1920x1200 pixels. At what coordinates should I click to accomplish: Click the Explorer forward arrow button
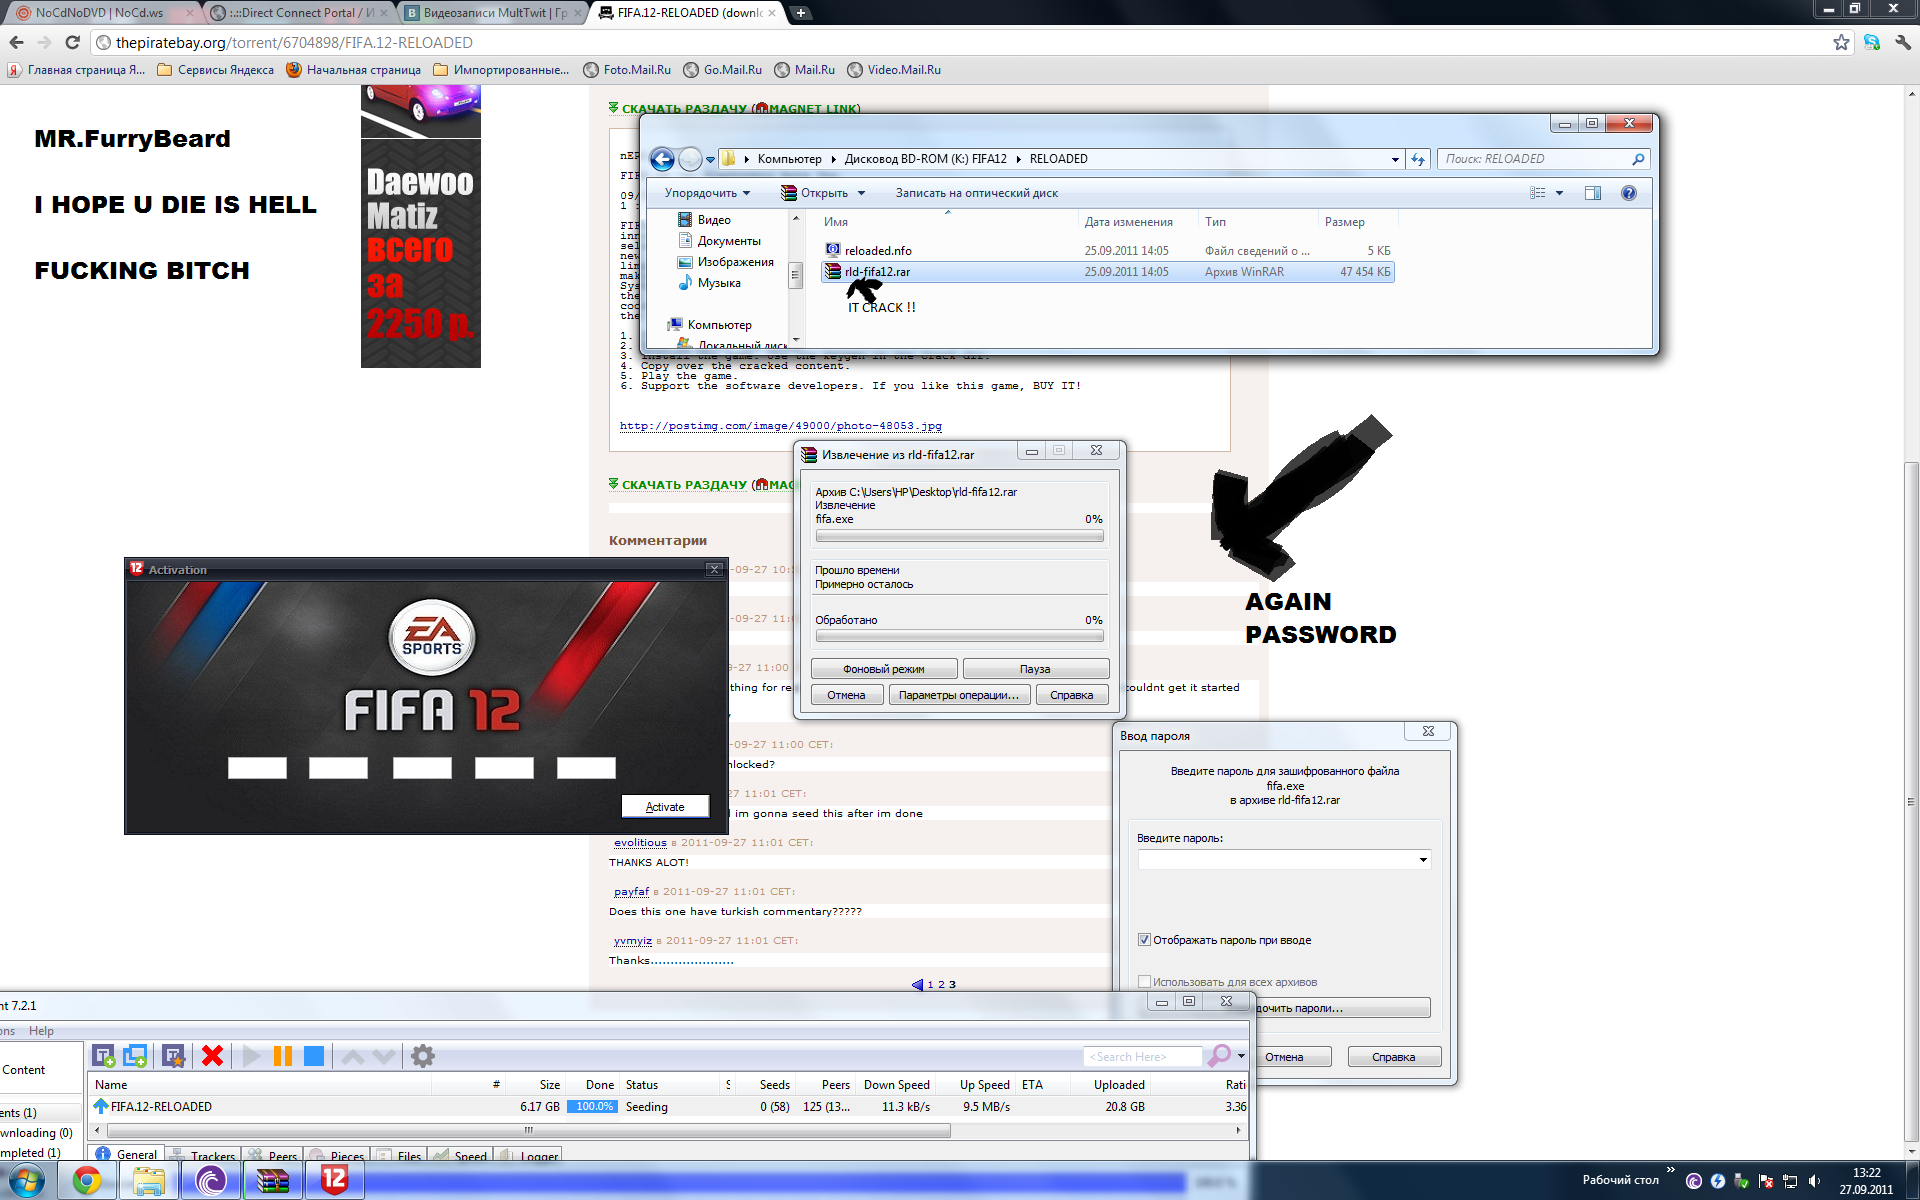(x=690, y=159)
